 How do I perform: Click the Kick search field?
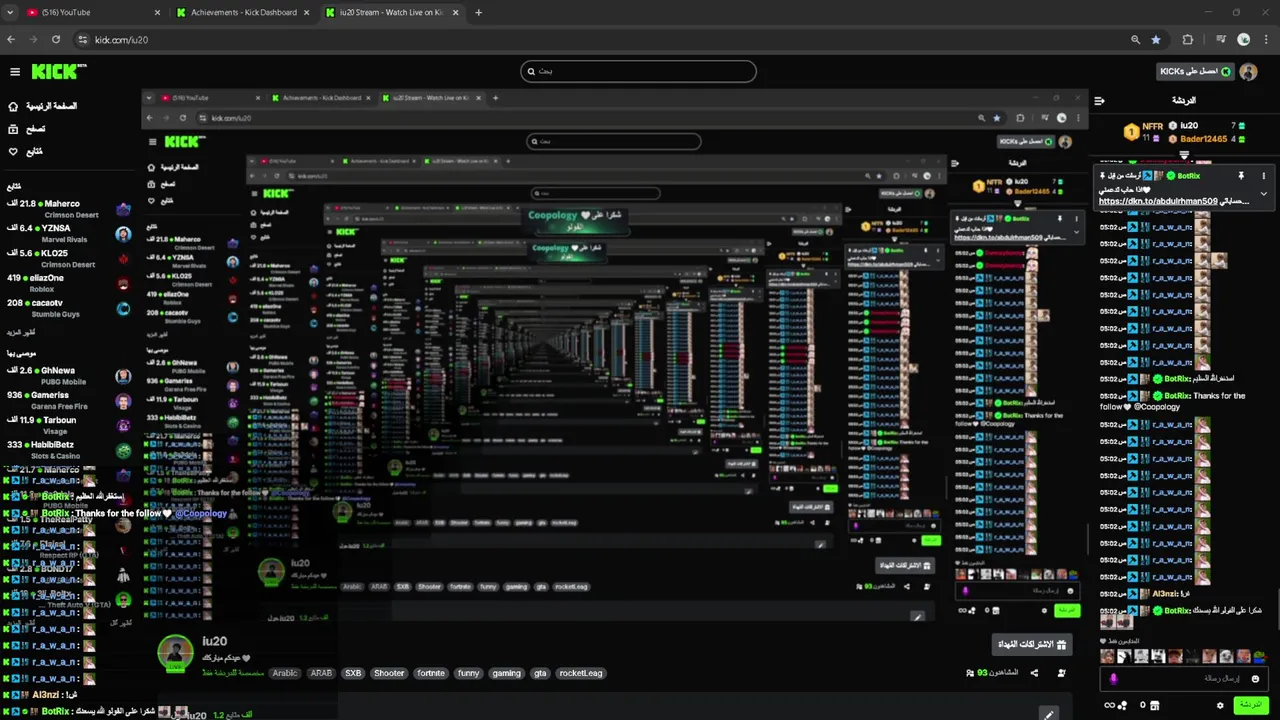click(638, 71)
